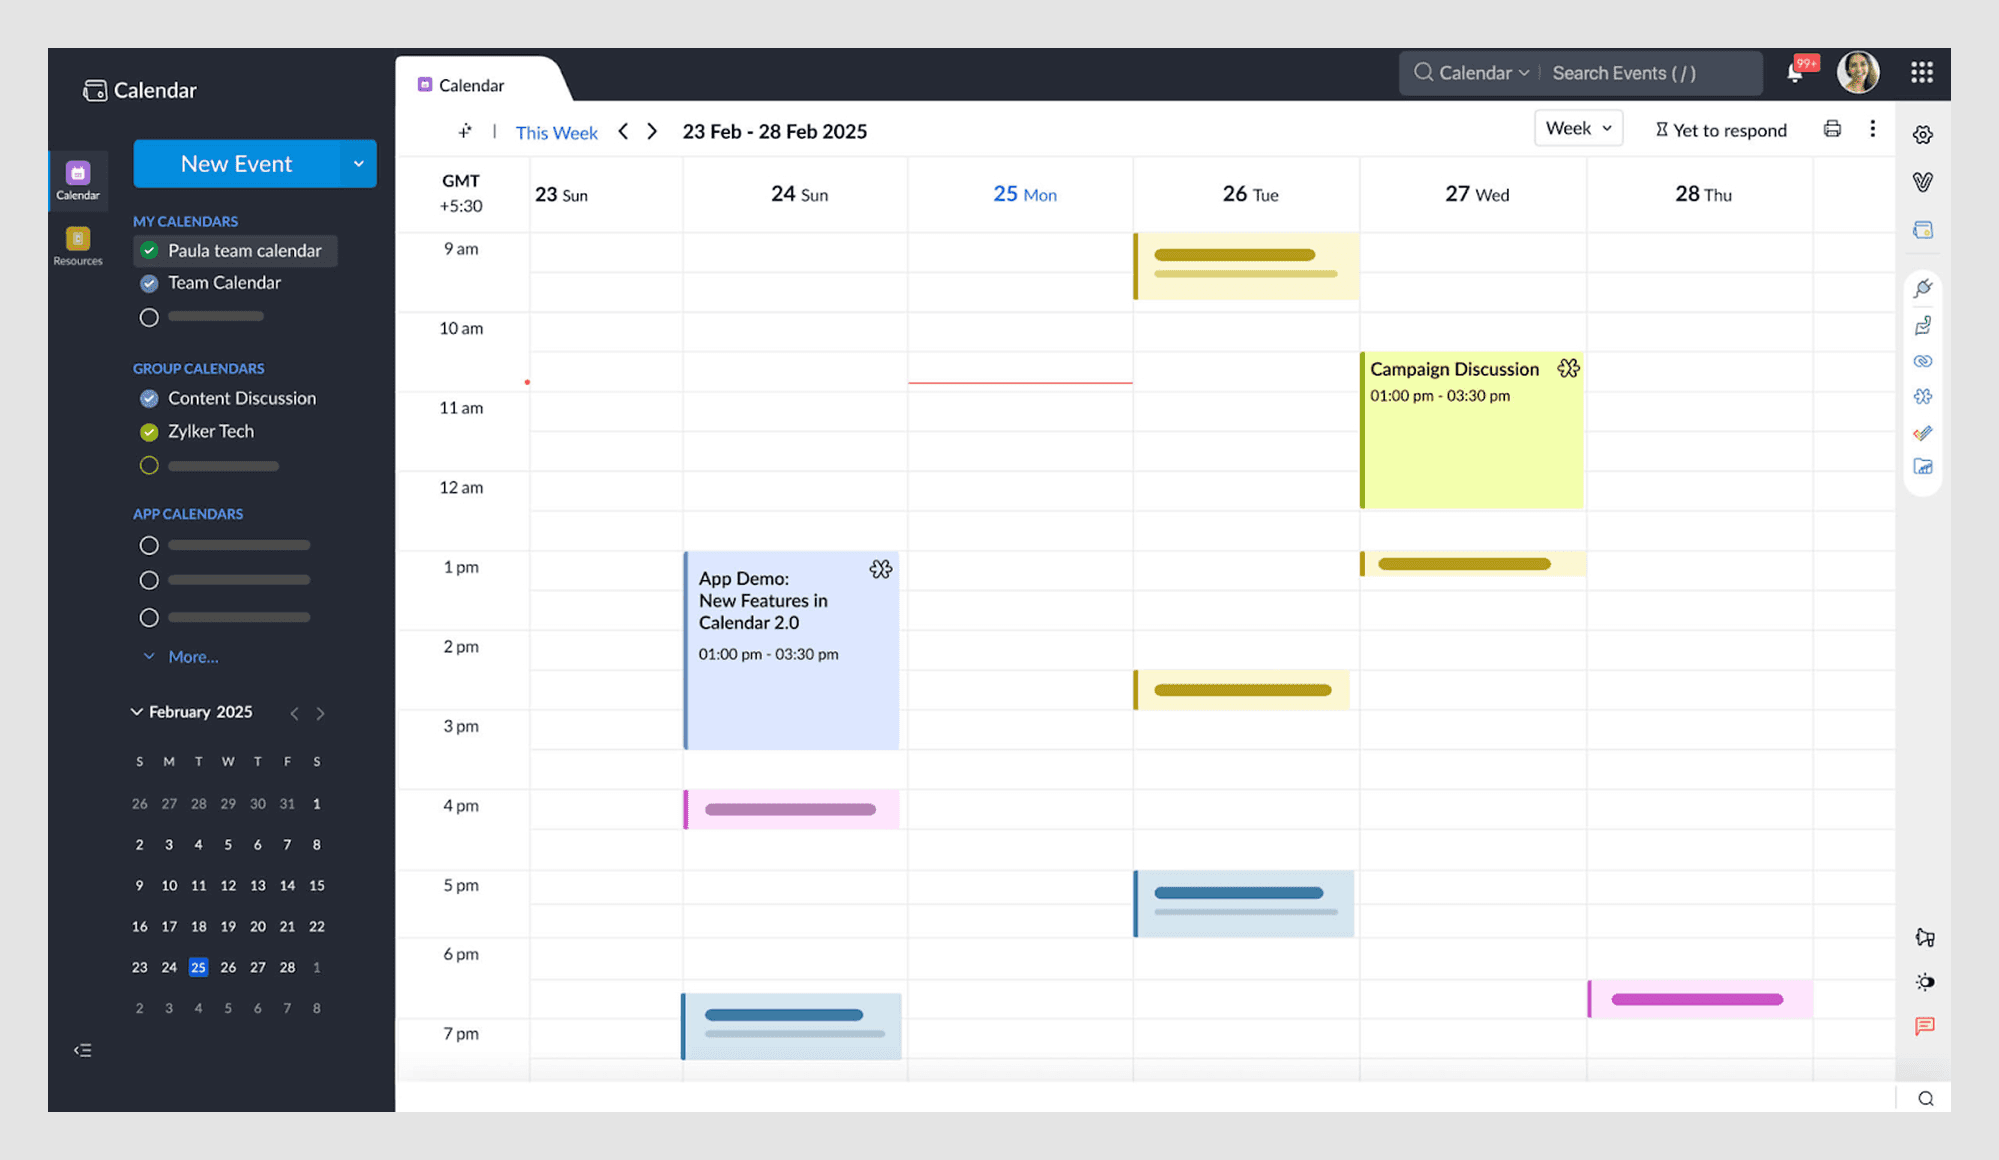Screen dimensions: 1999x1160
Task: Uncheck the Paula team calendar
Action: pos(149,251)
